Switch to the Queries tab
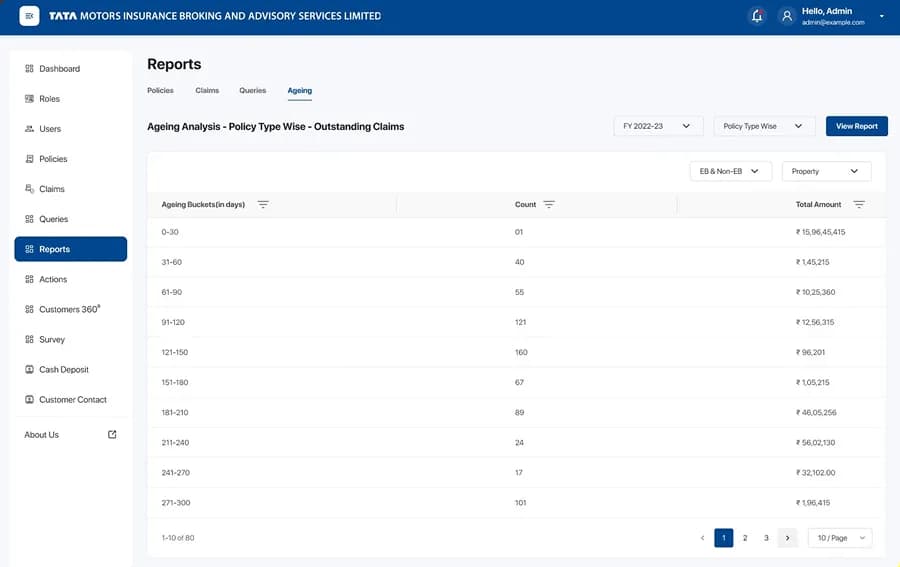 tap(253, 91)
